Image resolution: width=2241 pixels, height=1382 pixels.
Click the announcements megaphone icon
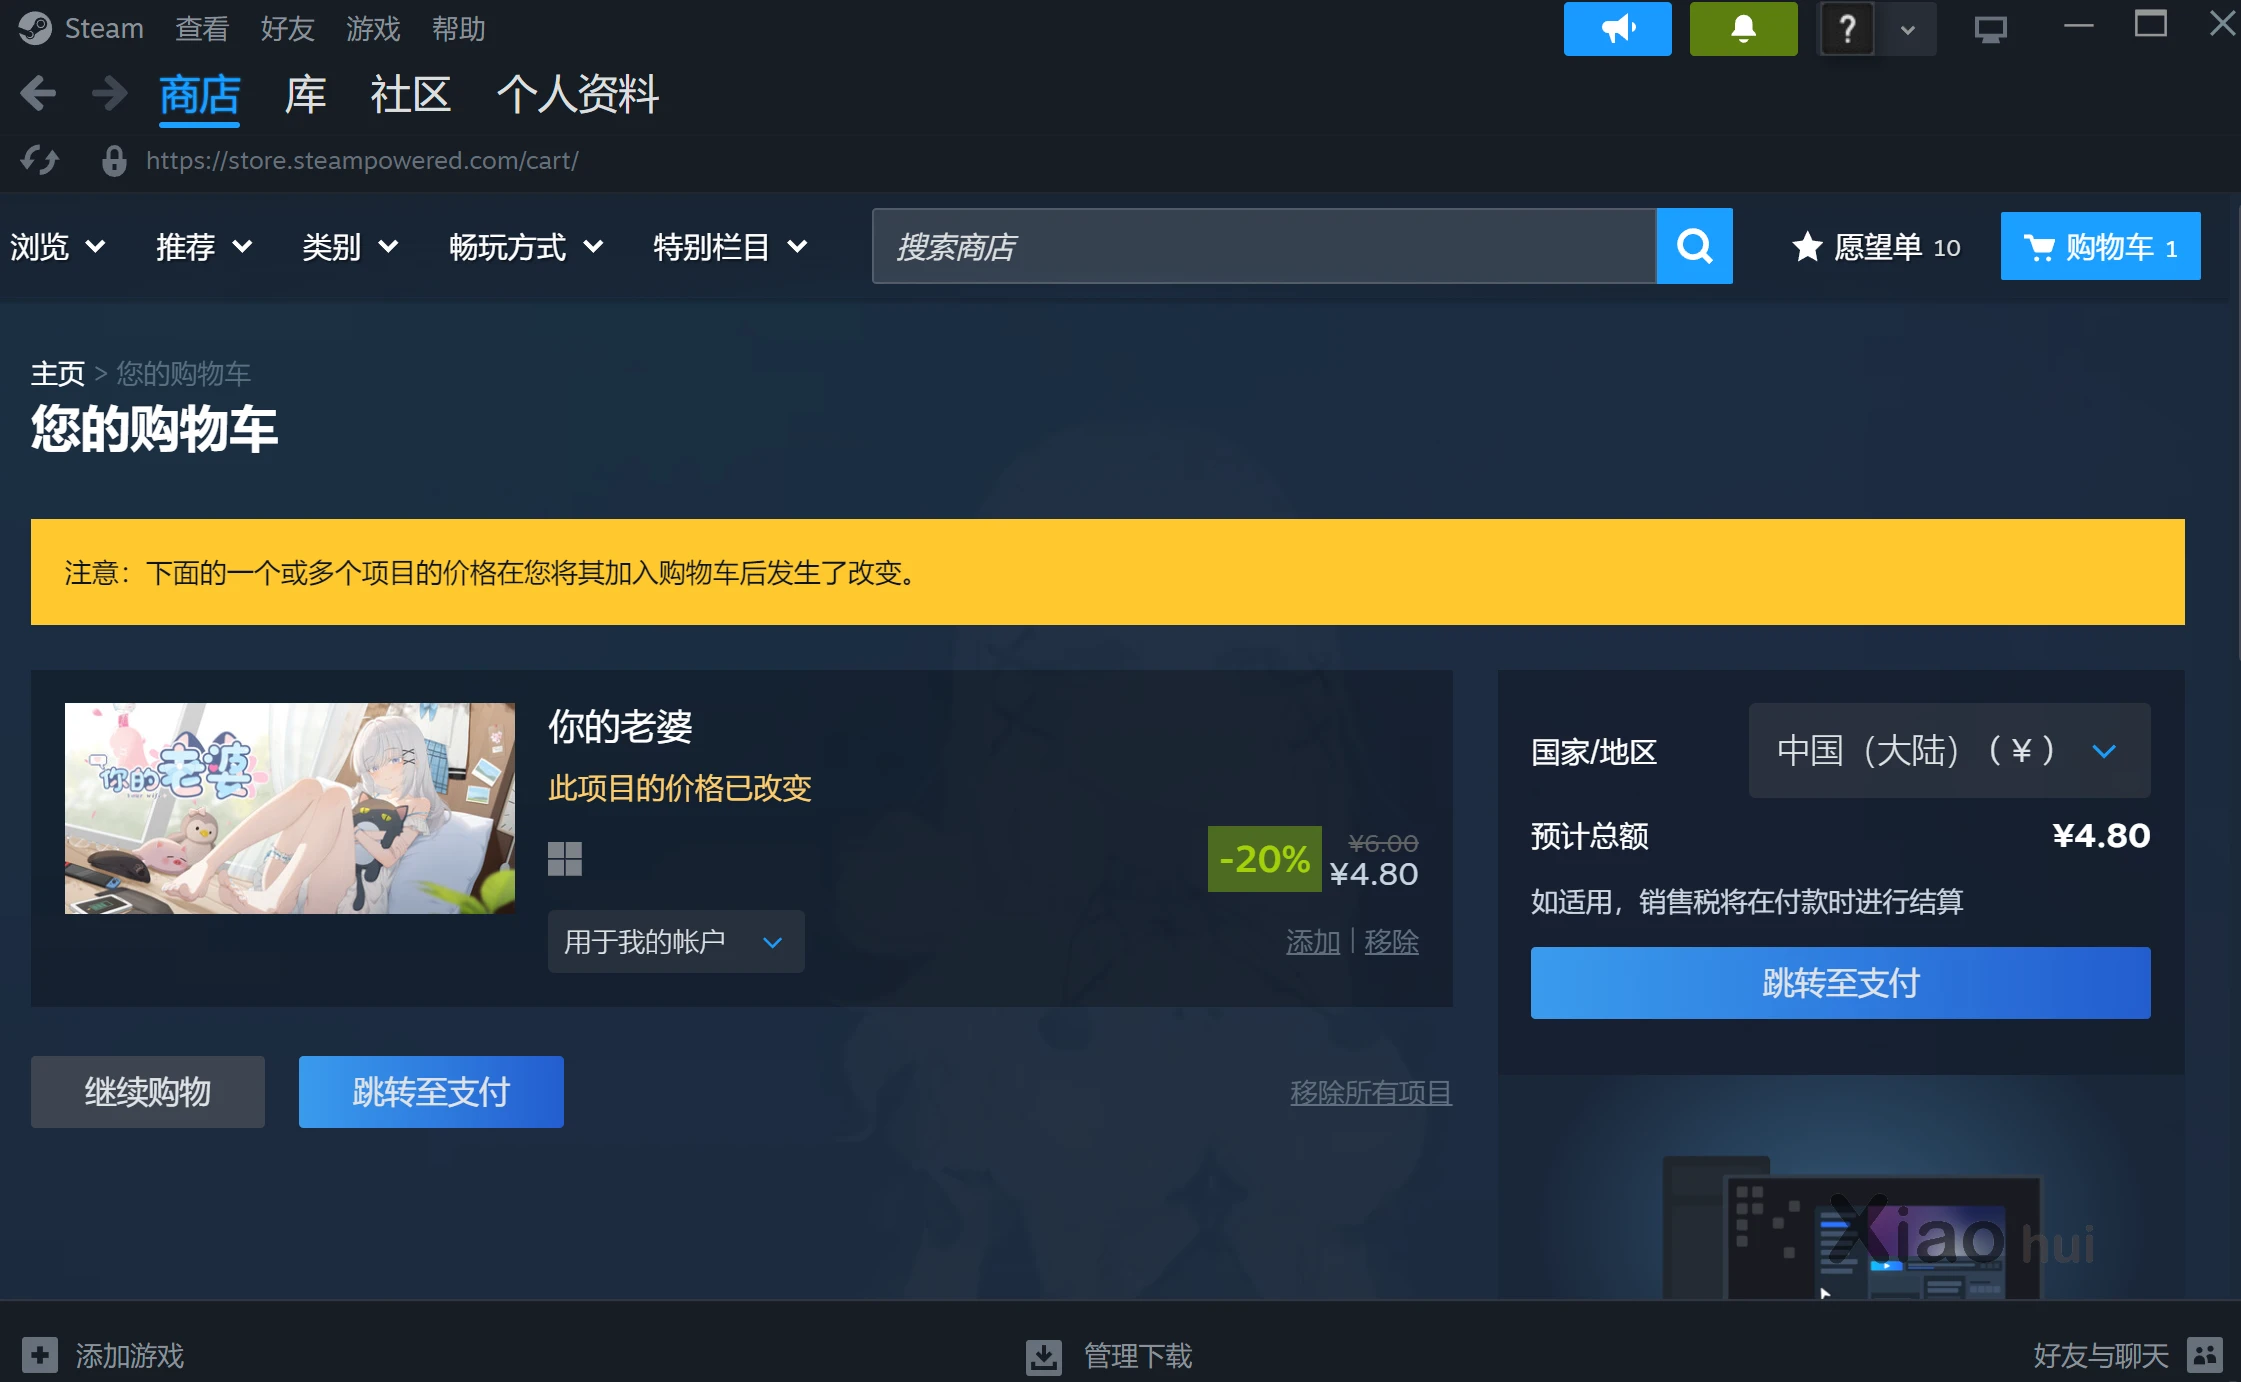click(1617, 29)
